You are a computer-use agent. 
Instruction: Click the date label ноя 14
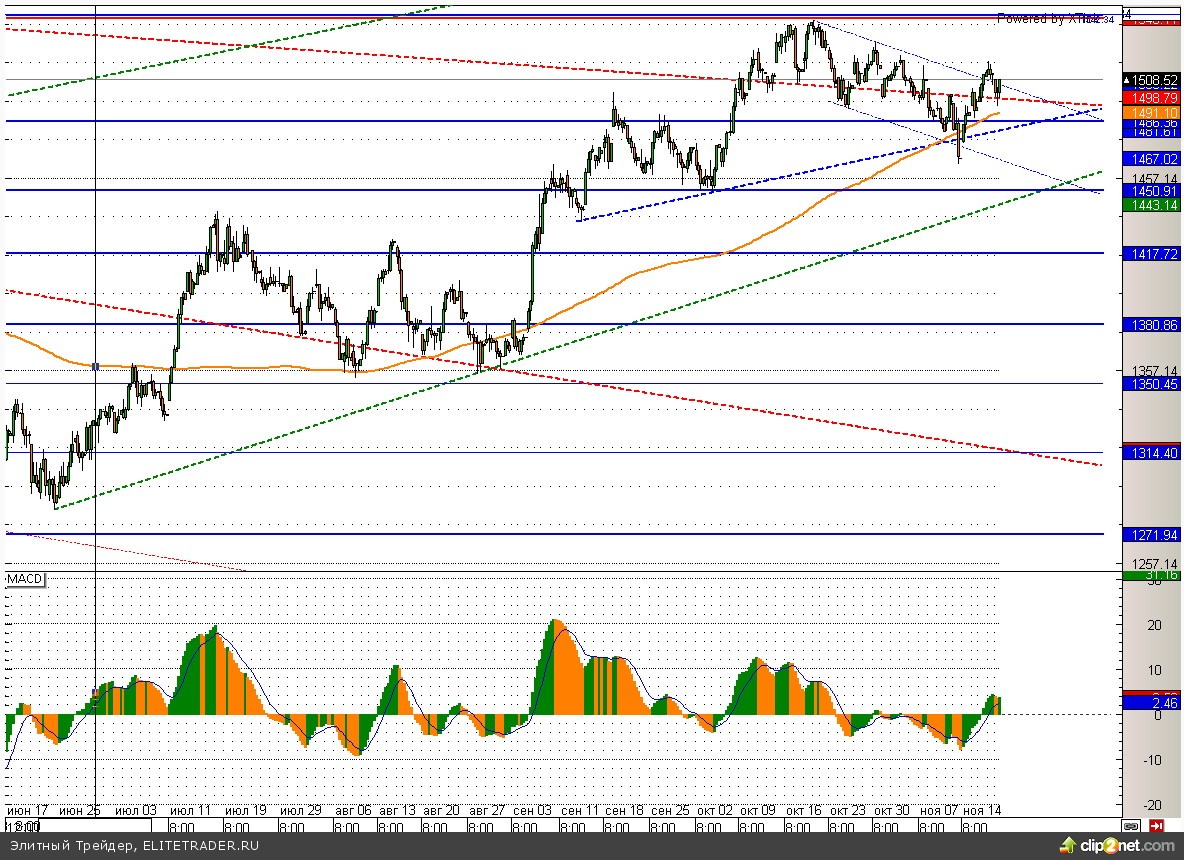(x=982, y=811)
